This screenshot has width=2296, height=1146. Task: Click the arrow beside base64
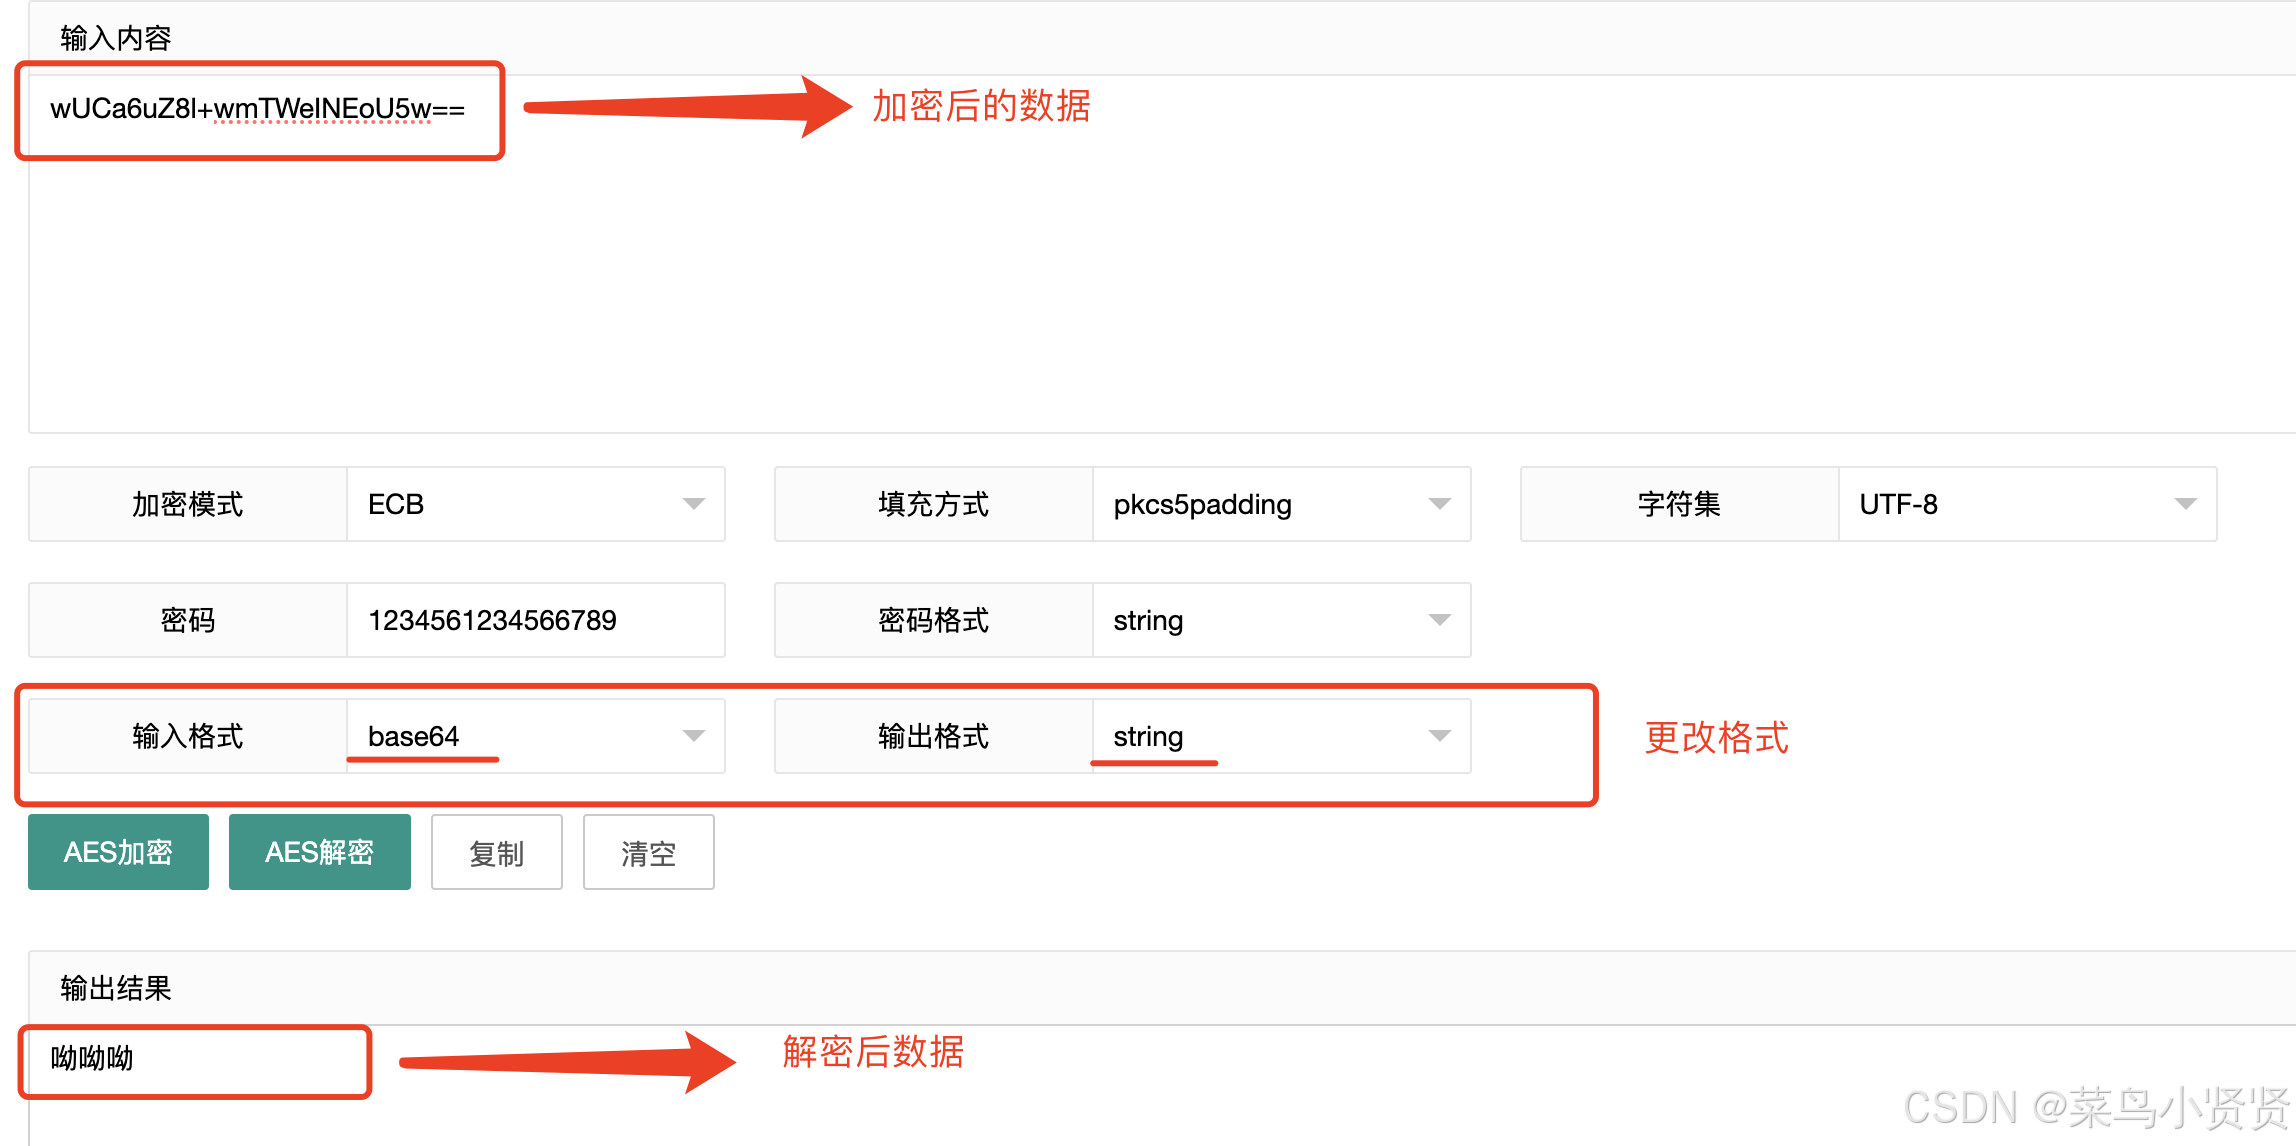pyautogui.click(x=693, y=736)
